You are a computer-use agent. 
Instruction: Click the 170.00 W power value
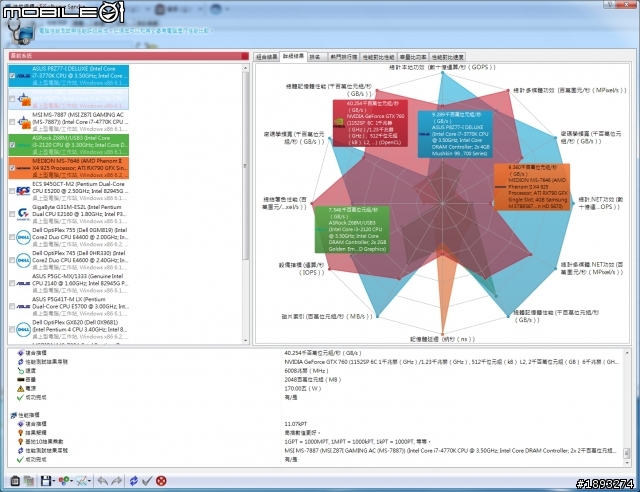[x=302, y=388]
